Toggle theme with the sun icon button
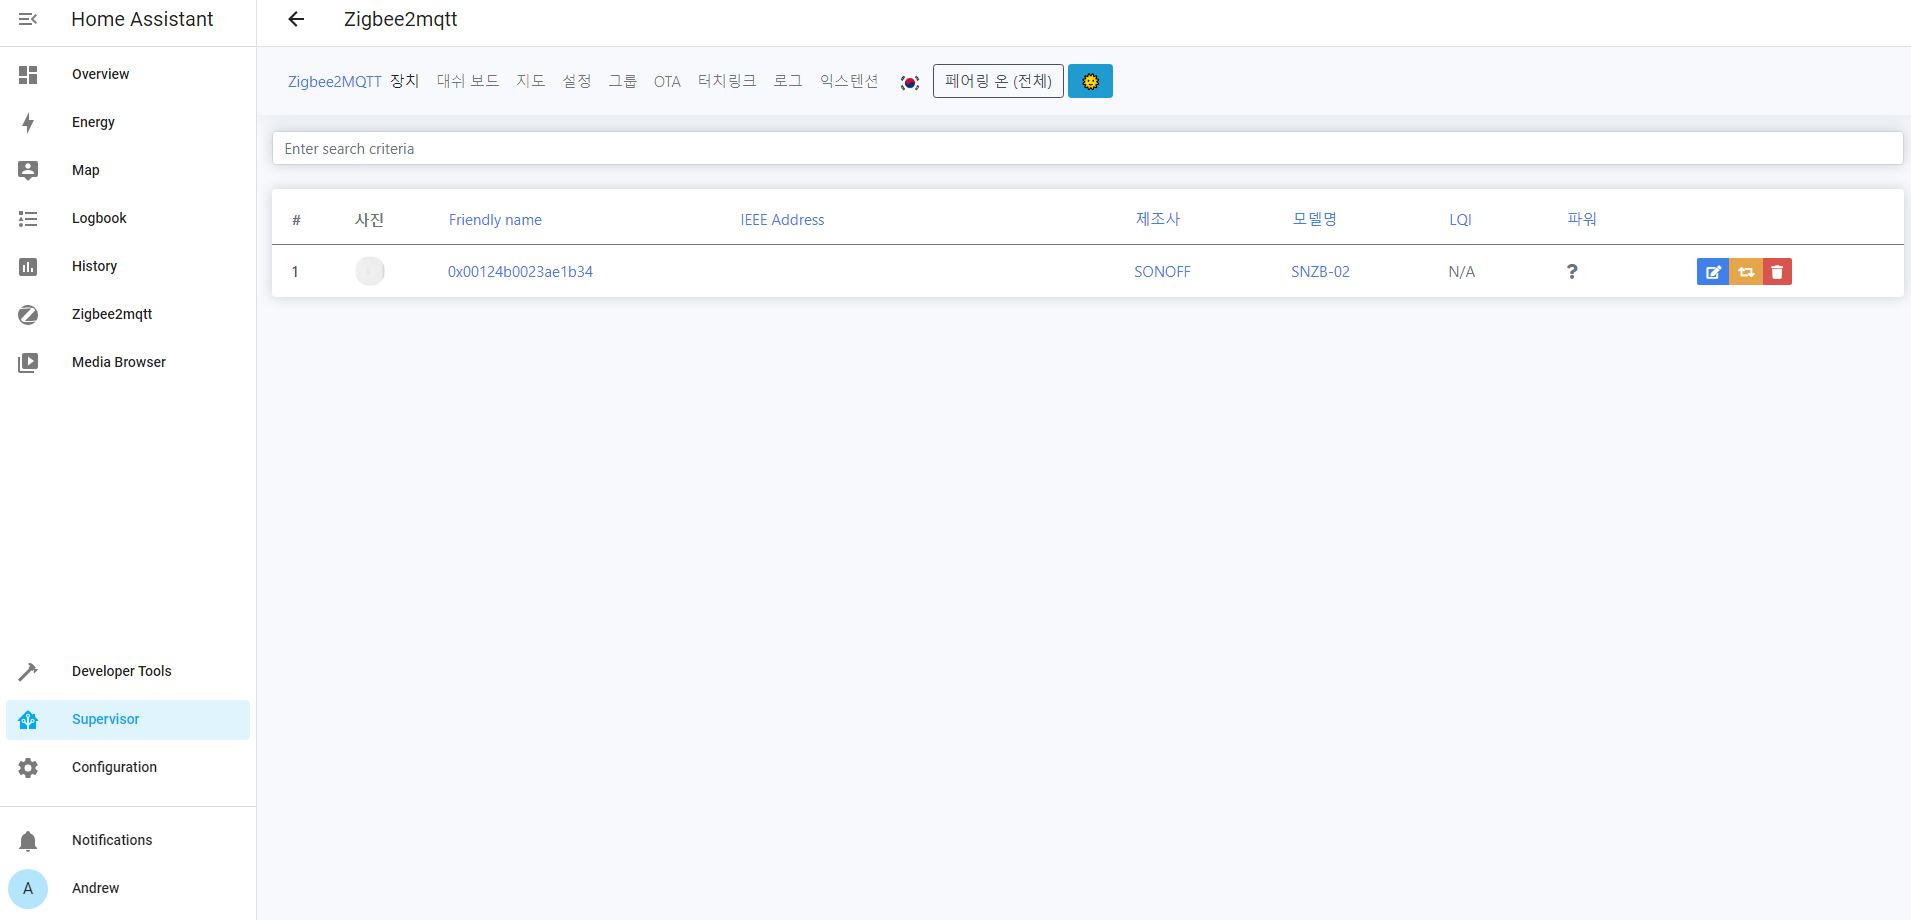Viewport: 1911px width, 920px height. [x=1090, y=81]
